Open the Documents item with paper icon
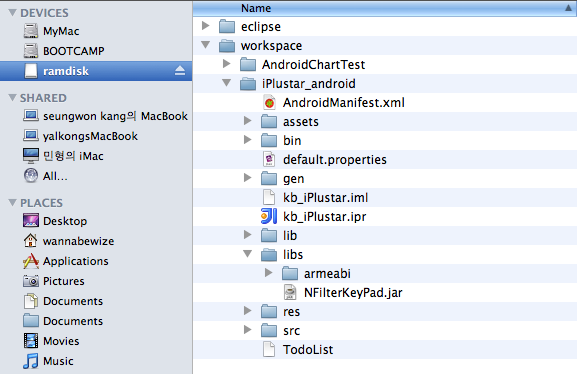The height and width of the screenshot is (374, 577). coord(31,301)
